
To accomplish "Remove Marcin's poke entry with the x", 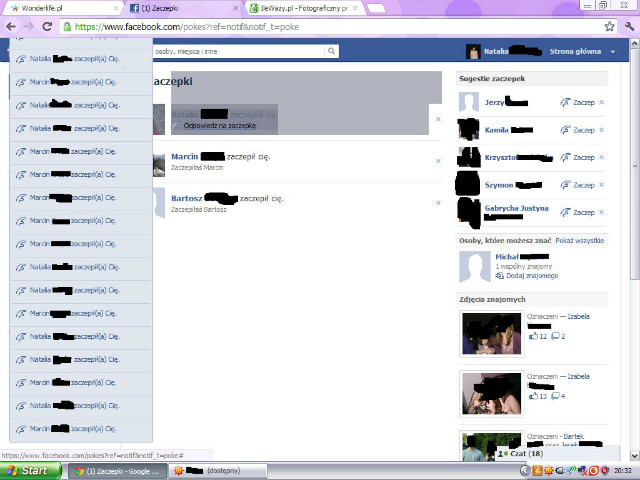I will (438, 161).
